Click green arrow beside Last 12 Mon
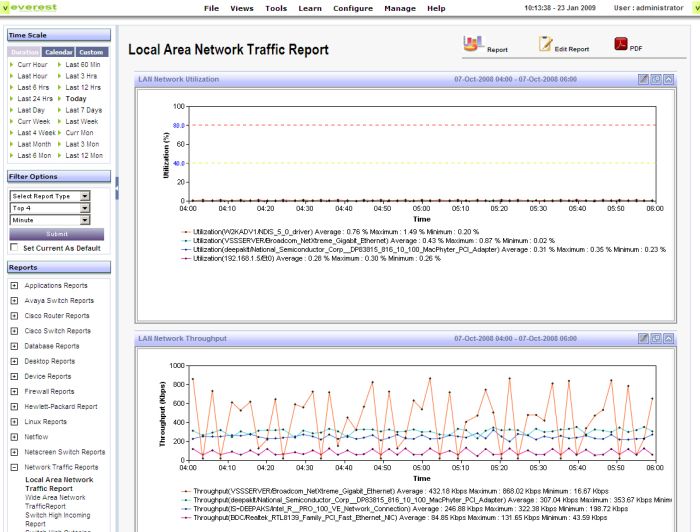The height and width of the screenshot is (532, 700). [59, 155]
